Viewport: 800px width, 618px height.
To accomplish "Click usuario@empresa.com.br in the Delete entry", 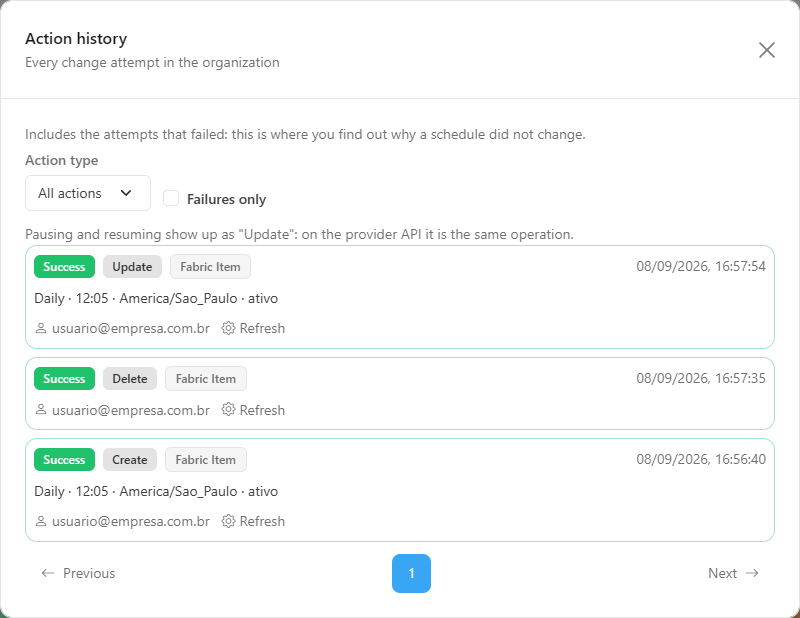I will coord(131,410).
